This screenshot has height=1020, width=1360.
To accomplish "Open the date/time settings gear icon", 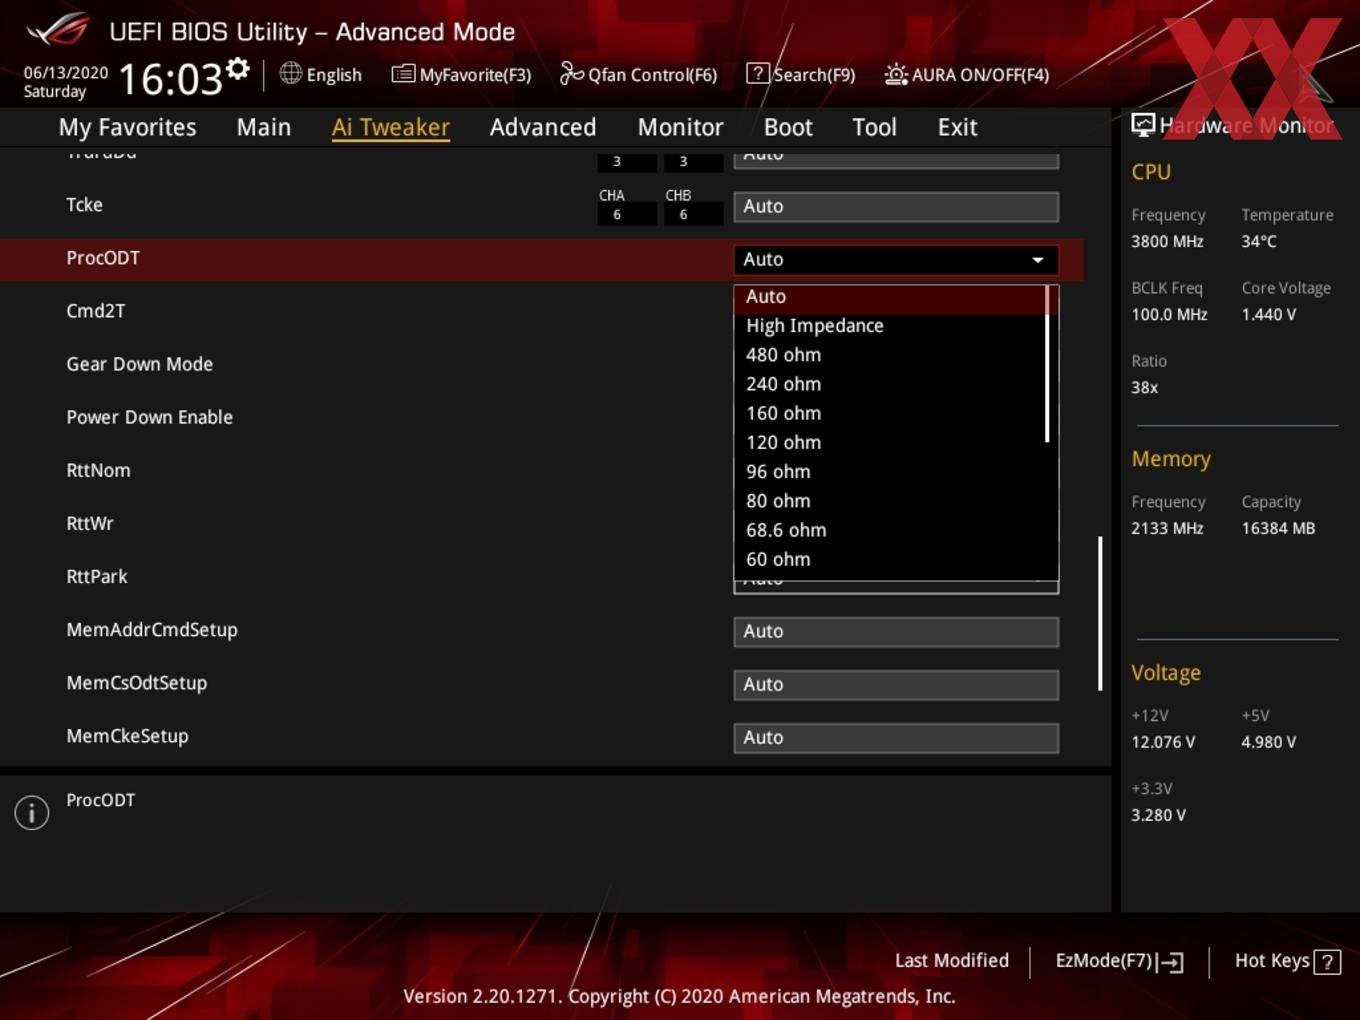I will click(x=237, y=69).
